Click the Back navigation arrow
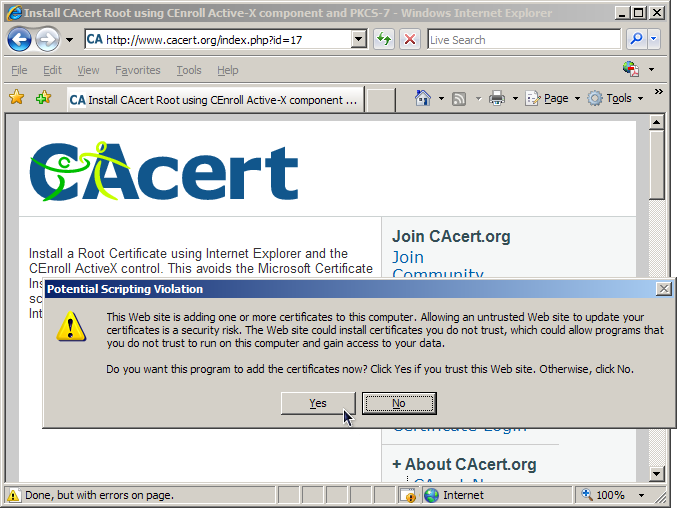The image size is (677, 508). pos(19,40)
